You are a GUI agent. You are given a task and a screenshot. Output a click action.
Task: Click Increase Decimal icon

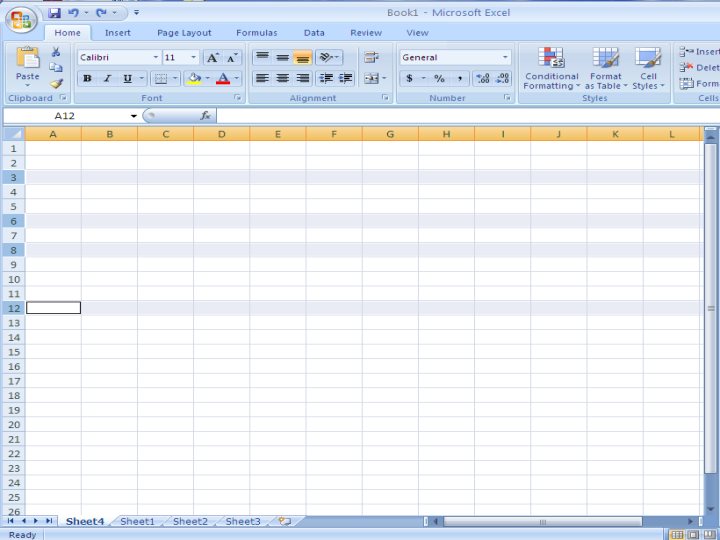[x=483, y=79]
